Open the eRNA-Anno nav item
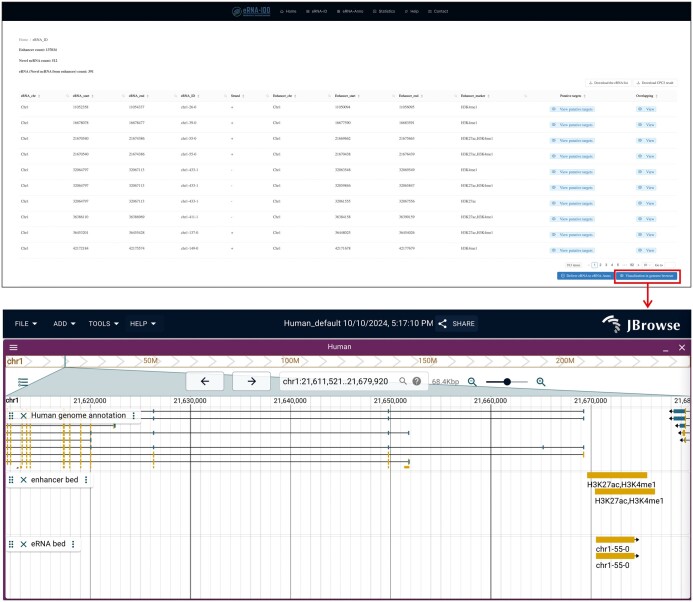Image resolution: width=693 pixels, height=602 pixels. click(x=350, y=11)
